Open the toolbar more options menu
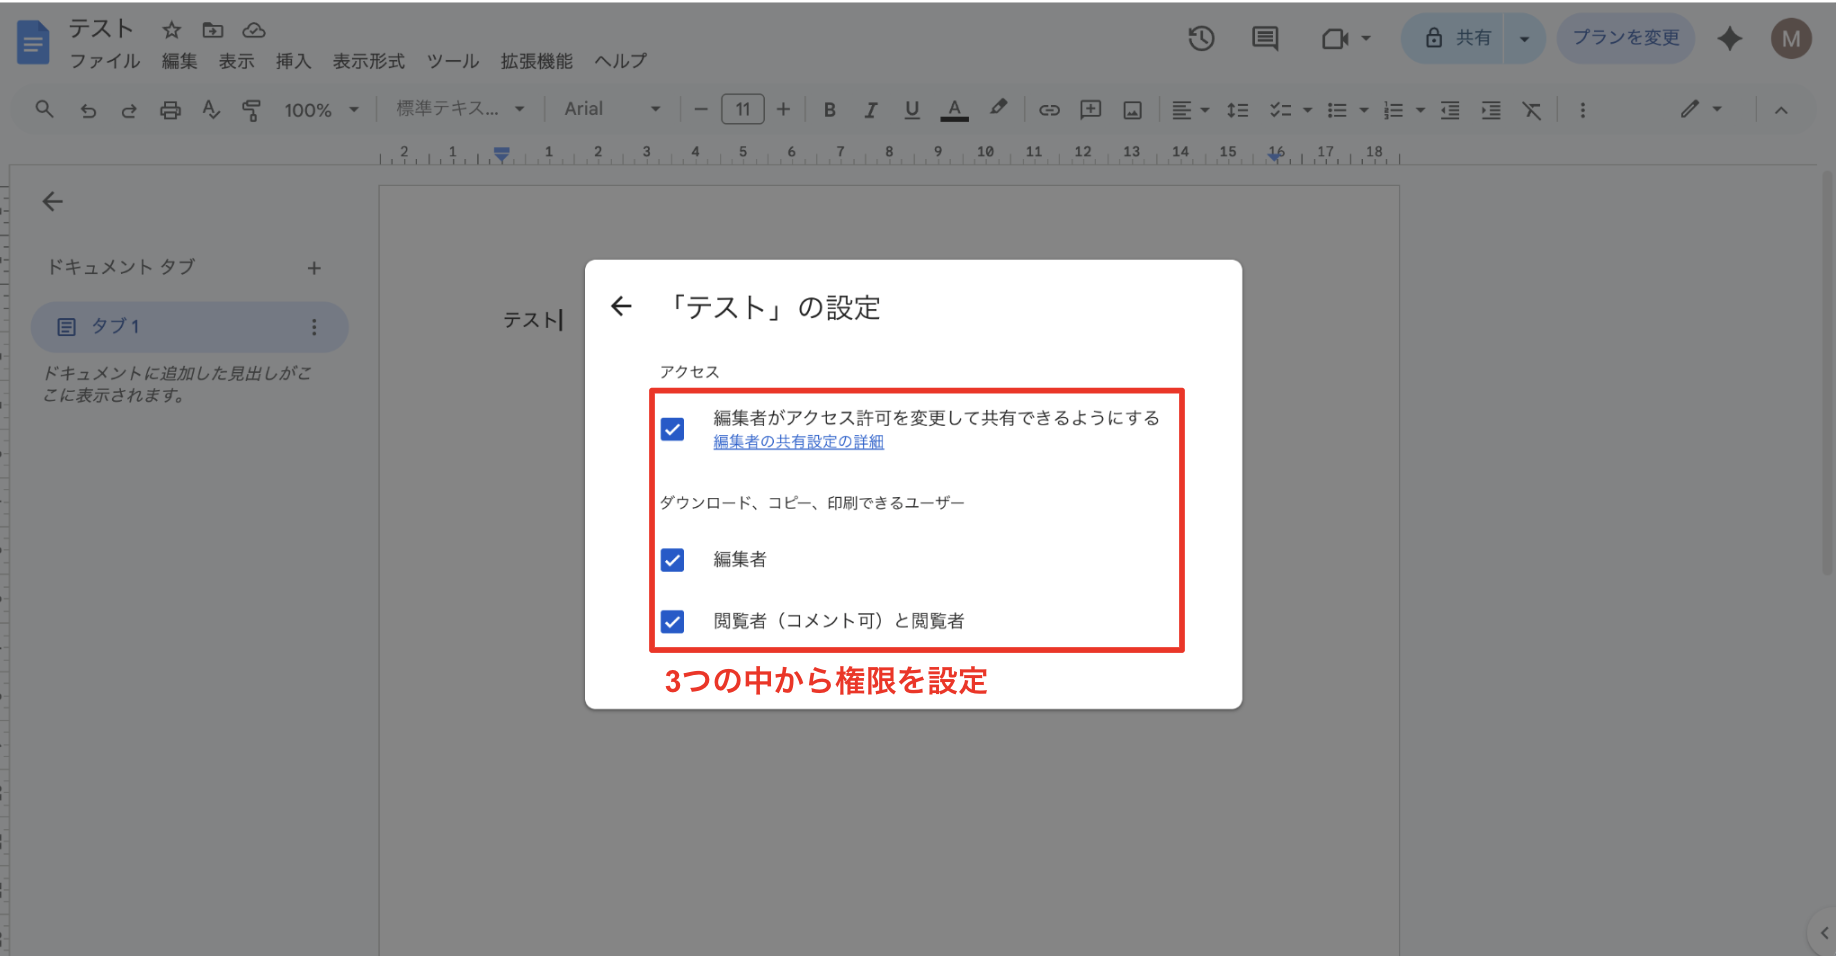The image size is (1836, 956). click(x=1582, y=110)
